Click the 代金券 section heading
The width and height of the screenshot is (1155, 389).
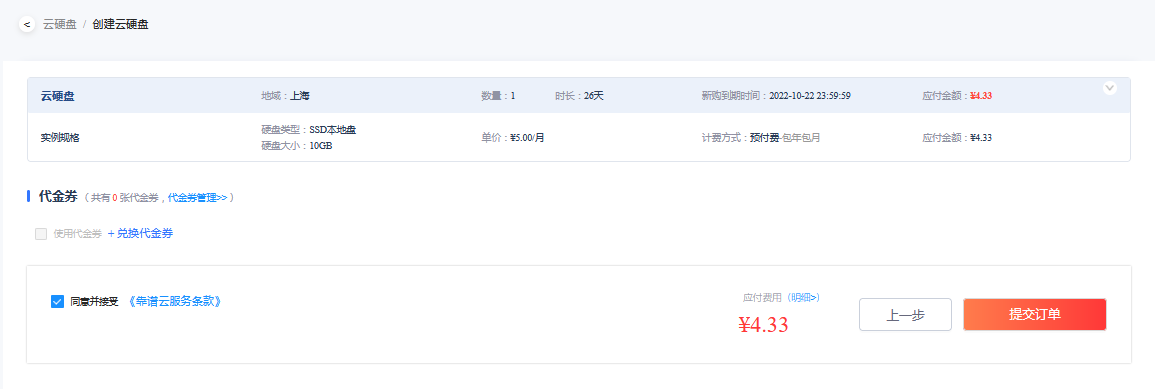(58, 196)
